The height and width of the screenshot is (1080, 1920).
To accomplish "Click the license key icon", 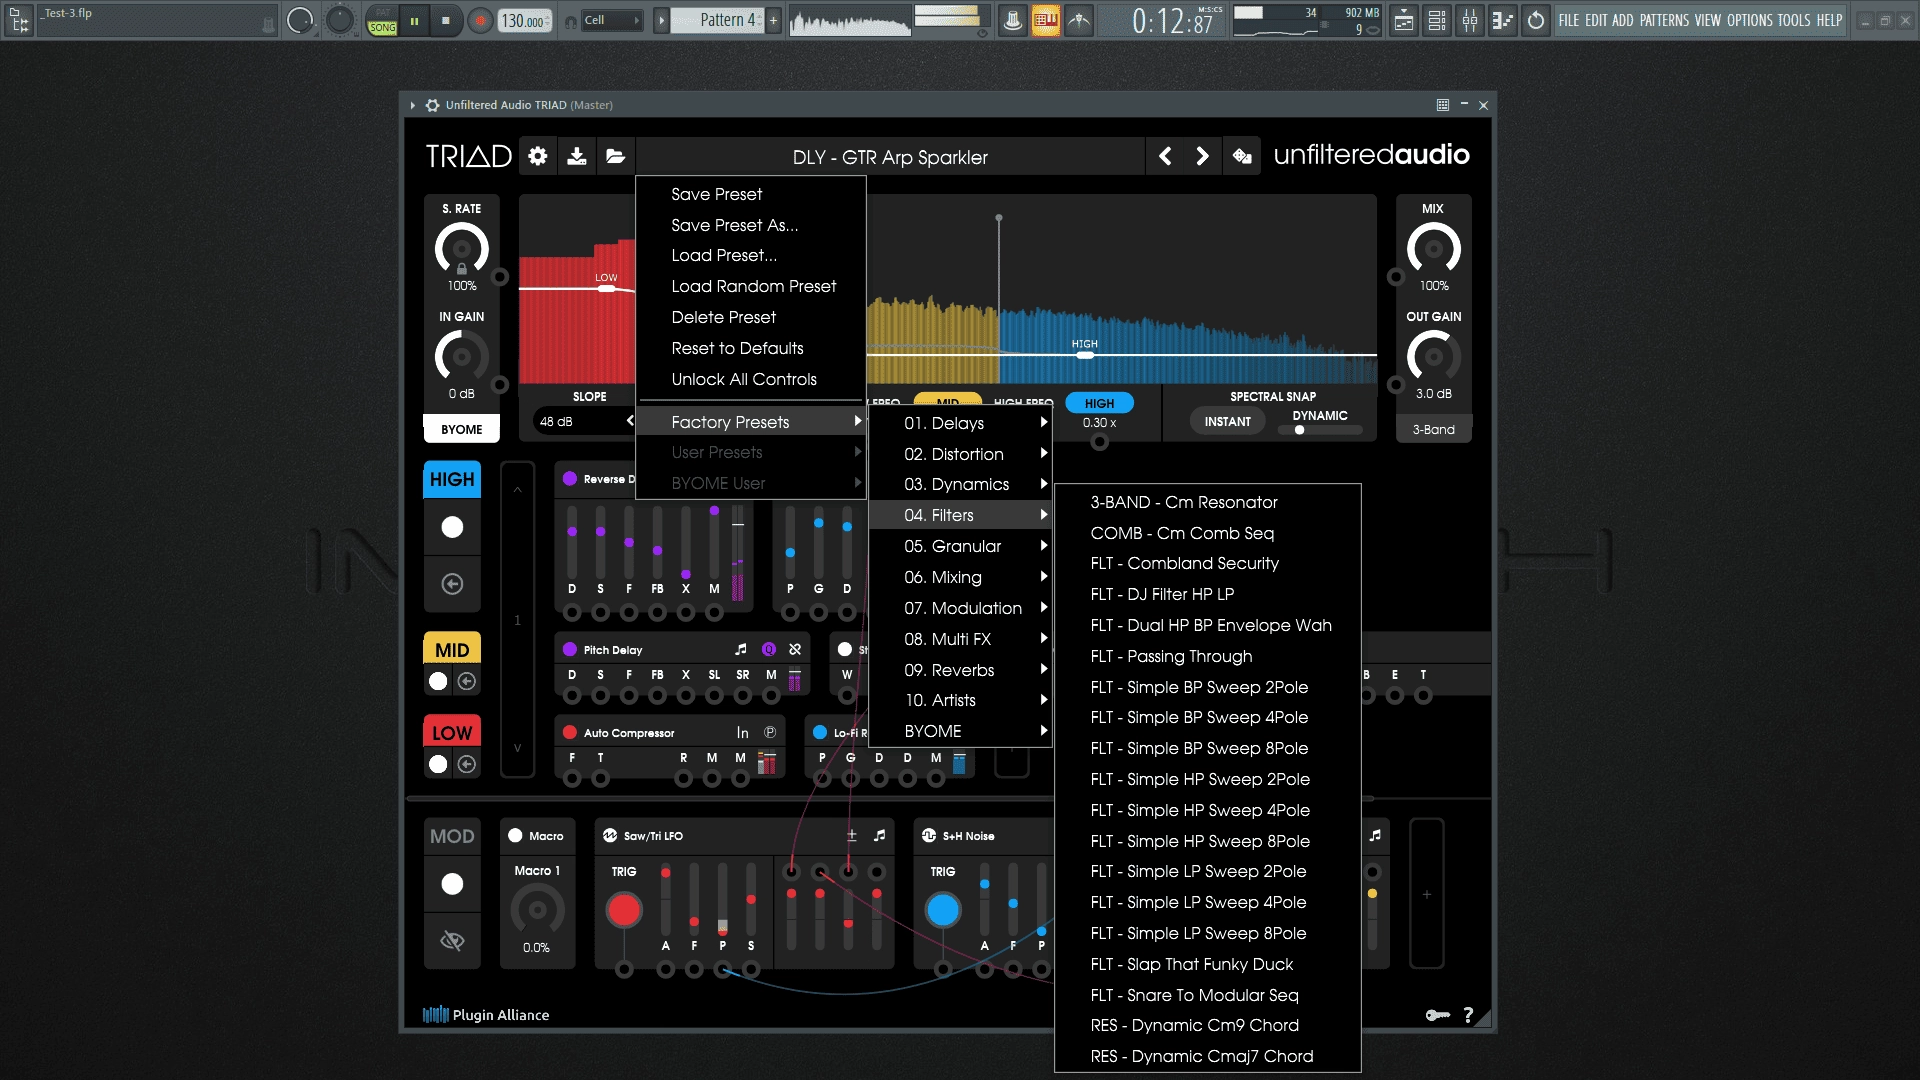I will [x=1437, y=1015].
